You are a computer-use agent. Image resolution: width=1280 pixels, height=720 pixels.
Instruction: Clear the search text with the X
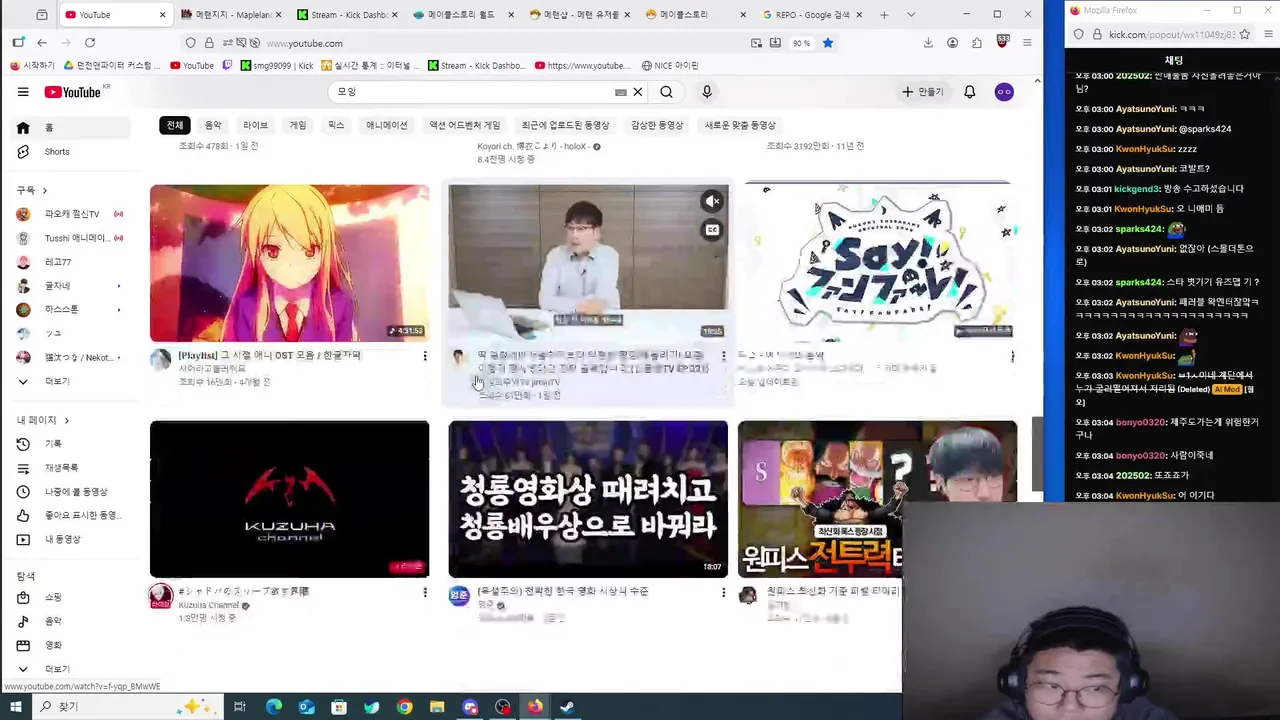[637, 92]
